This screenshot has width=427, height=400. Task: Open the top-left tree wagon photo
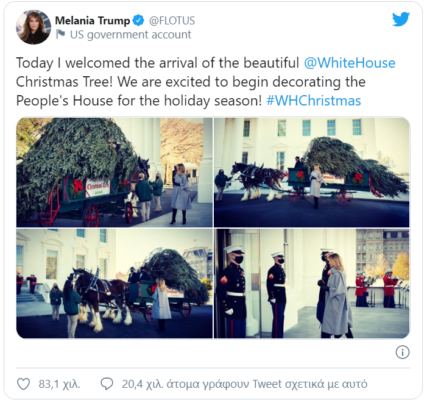tap(114, 172)
